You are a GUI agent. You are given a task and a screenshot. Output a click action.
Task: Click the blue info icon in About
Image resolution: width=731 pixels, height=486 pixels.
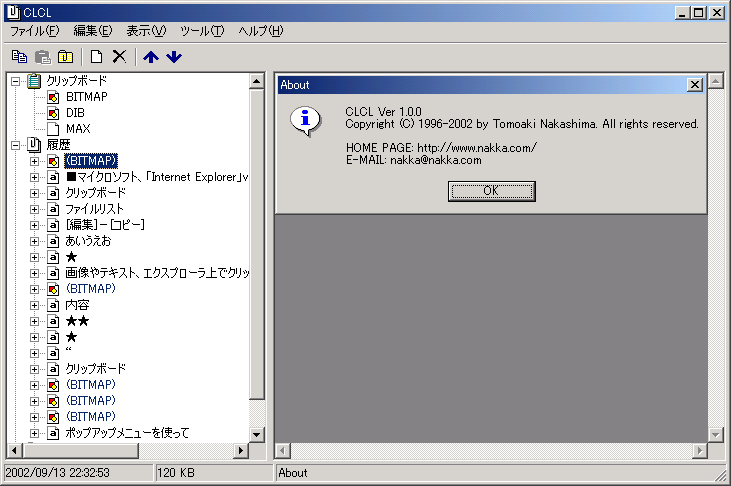point(305,121)
